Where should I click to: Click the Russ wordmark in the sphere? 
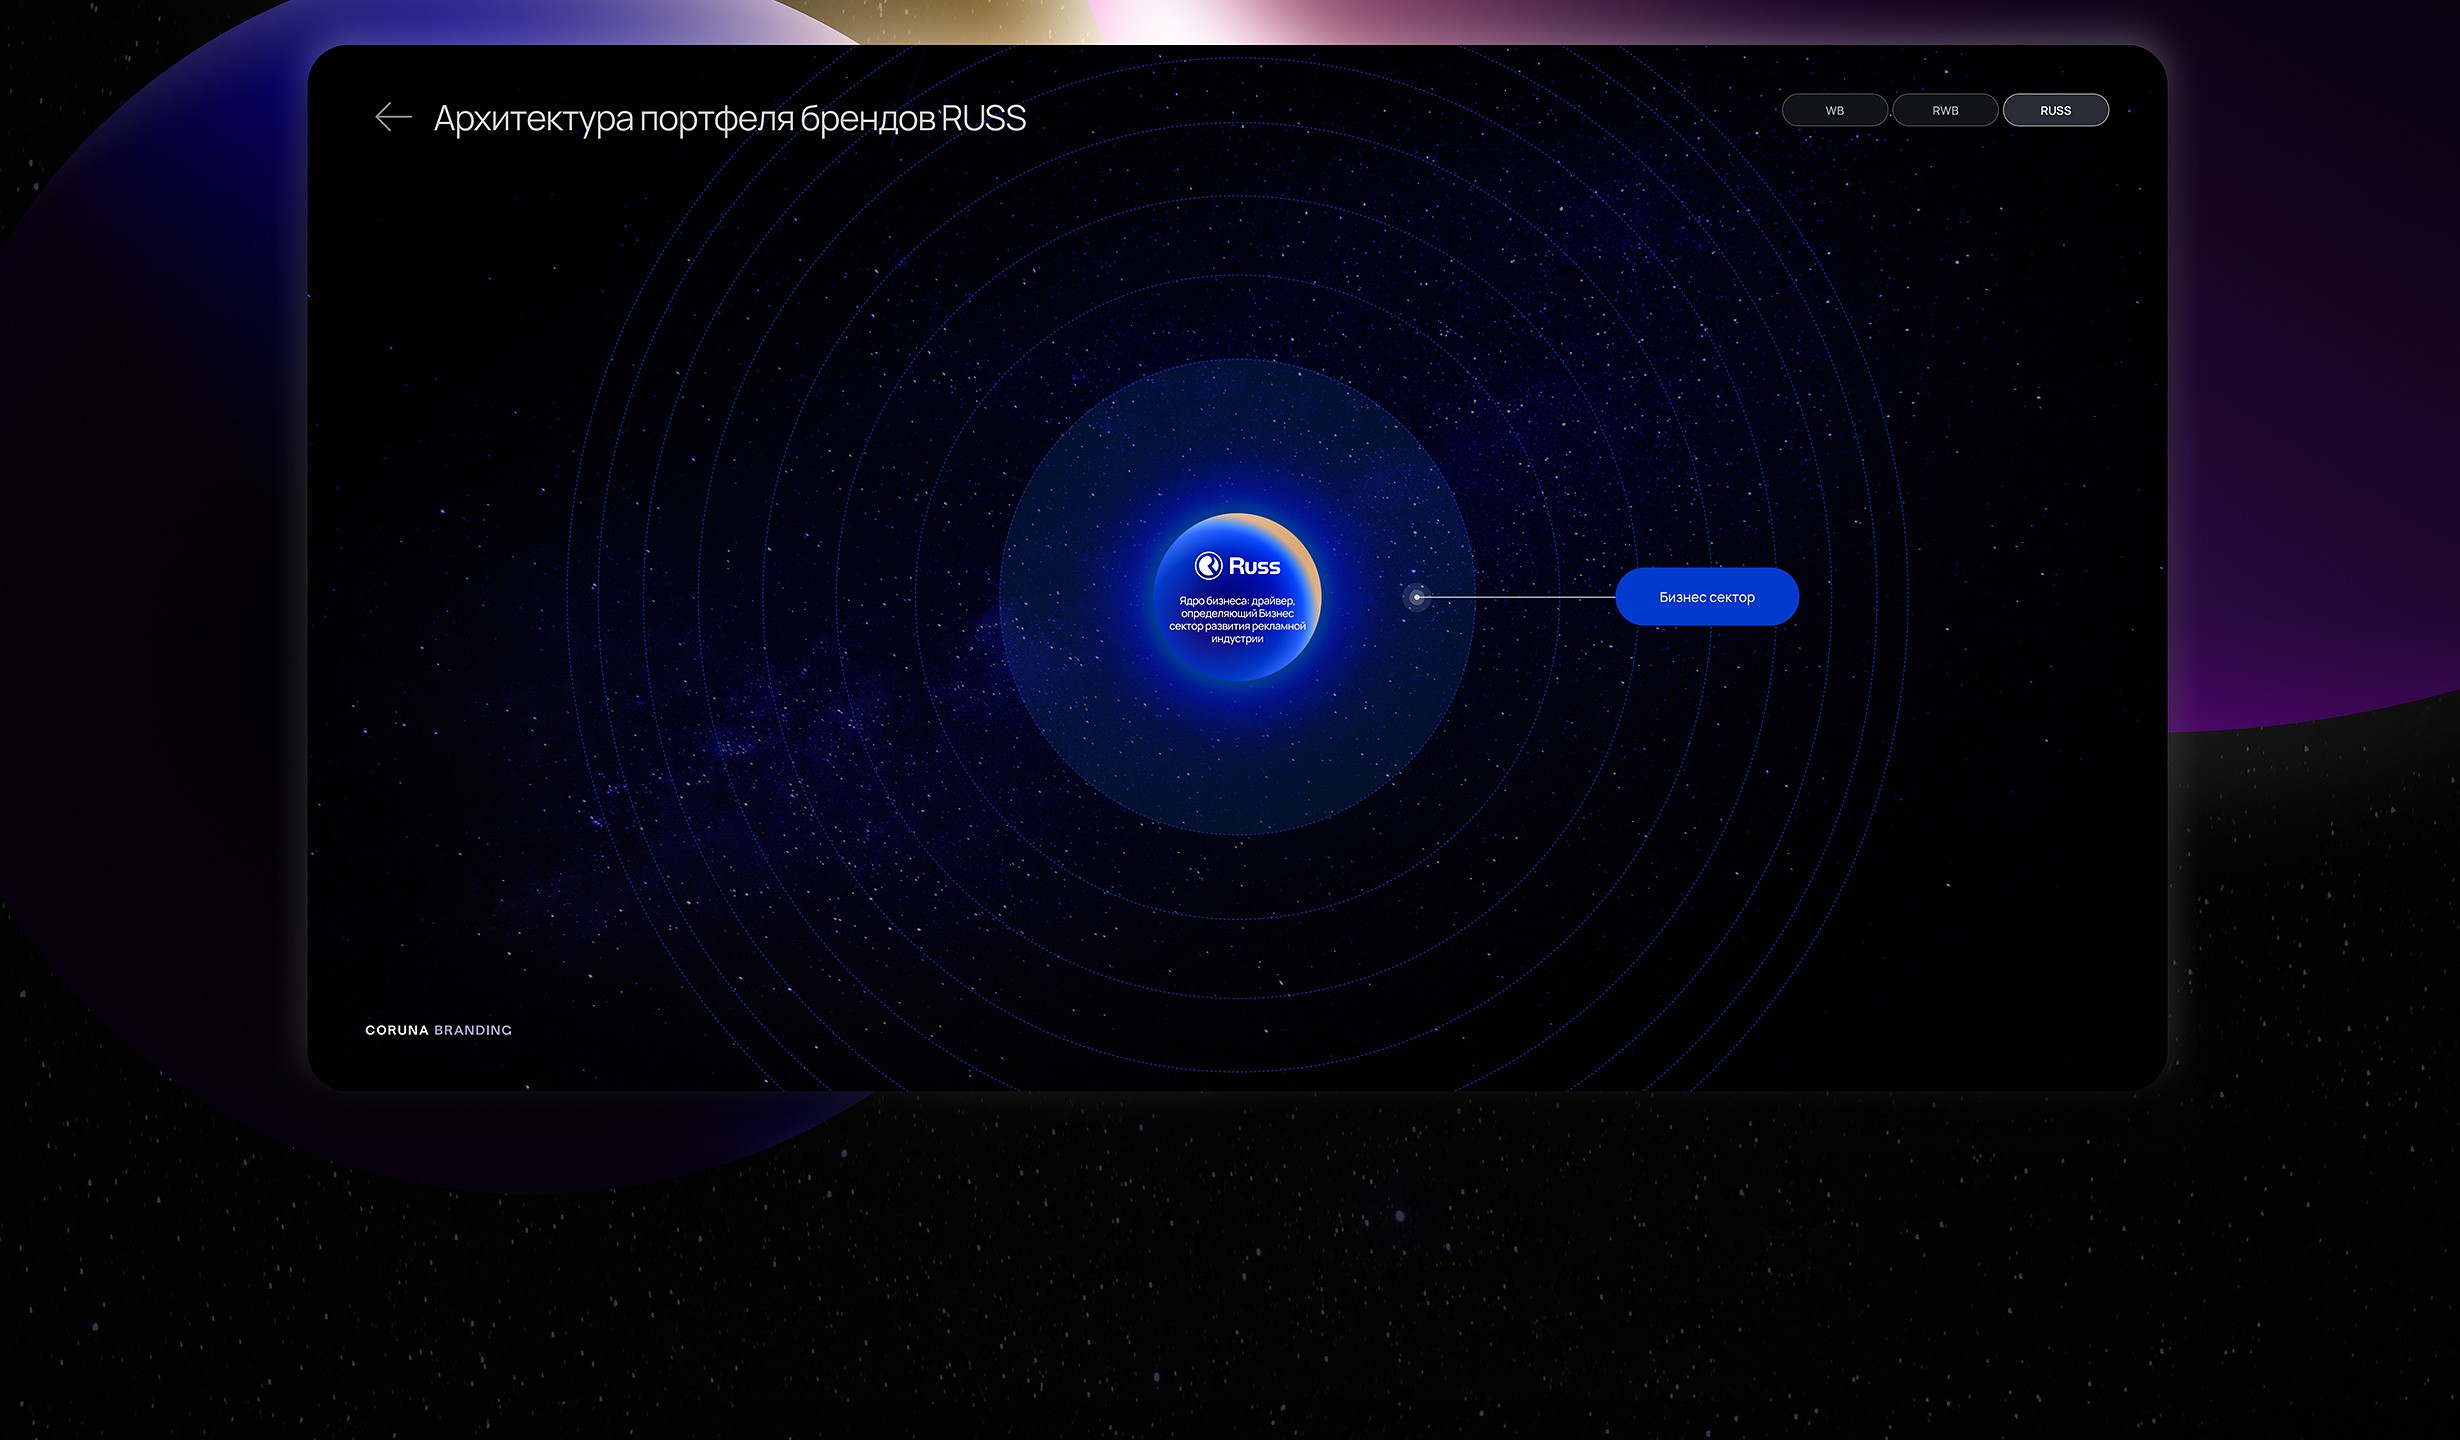pos(1254,567)
